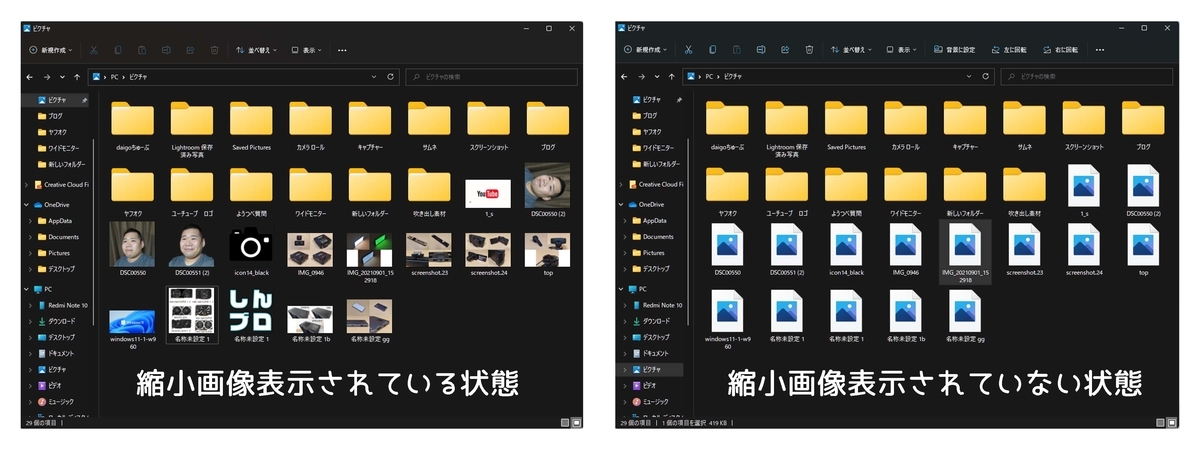Select icon14_black camera thumbnail in left window
The width and height of the screenshot is (1200, 450).
point(251,250)
